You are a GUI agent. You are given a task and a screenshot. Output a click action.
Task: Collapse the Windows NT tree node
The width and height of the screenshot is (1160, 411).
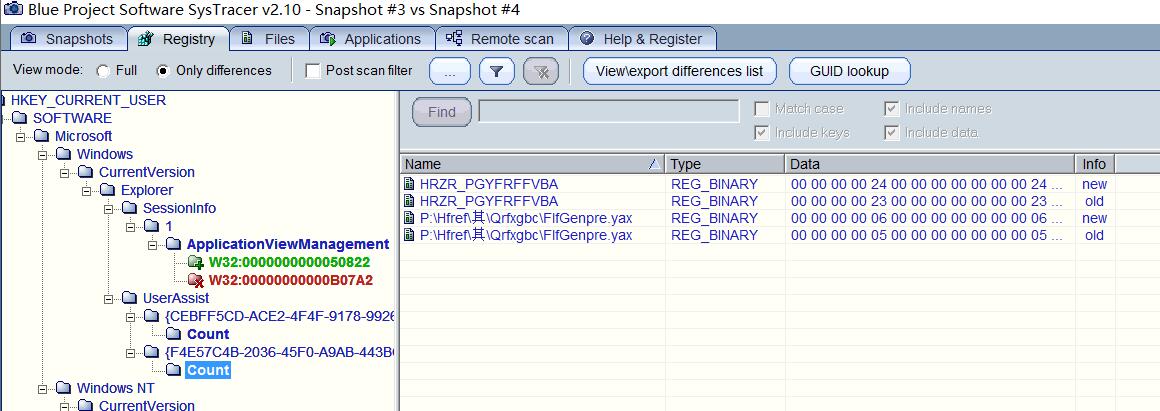tap(42, 388)
